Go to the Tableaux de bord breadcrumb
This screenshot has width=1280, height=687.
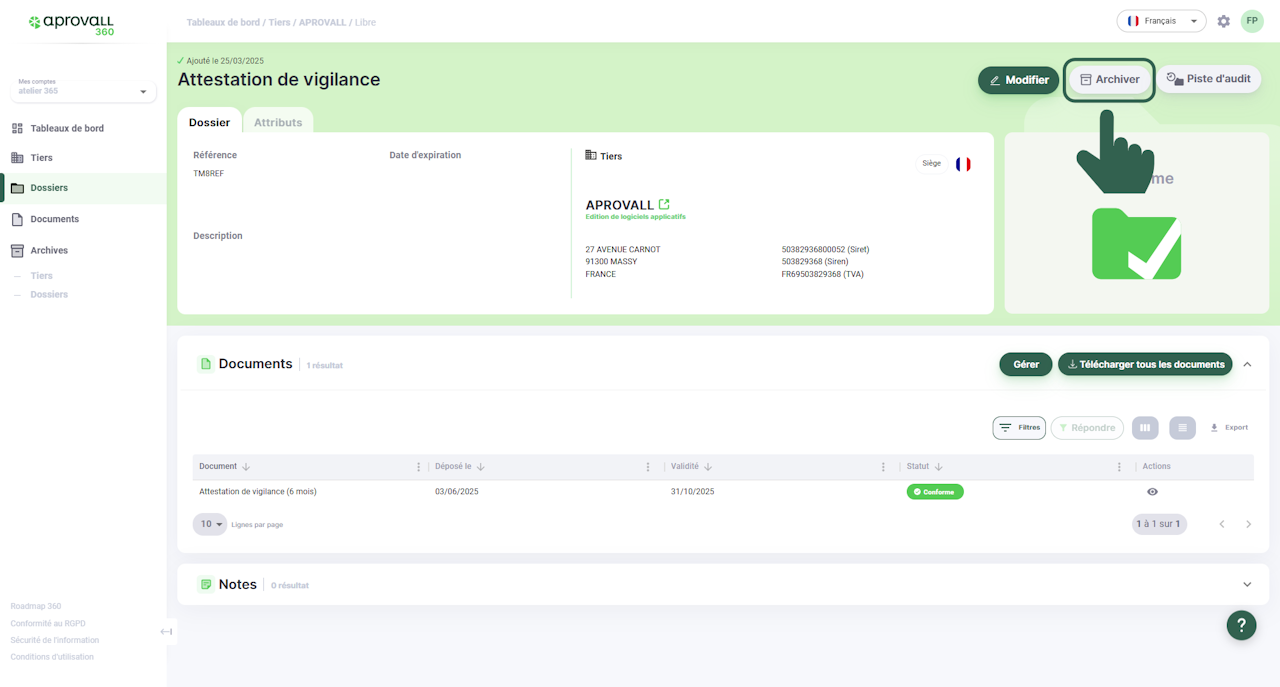(223, 22)
